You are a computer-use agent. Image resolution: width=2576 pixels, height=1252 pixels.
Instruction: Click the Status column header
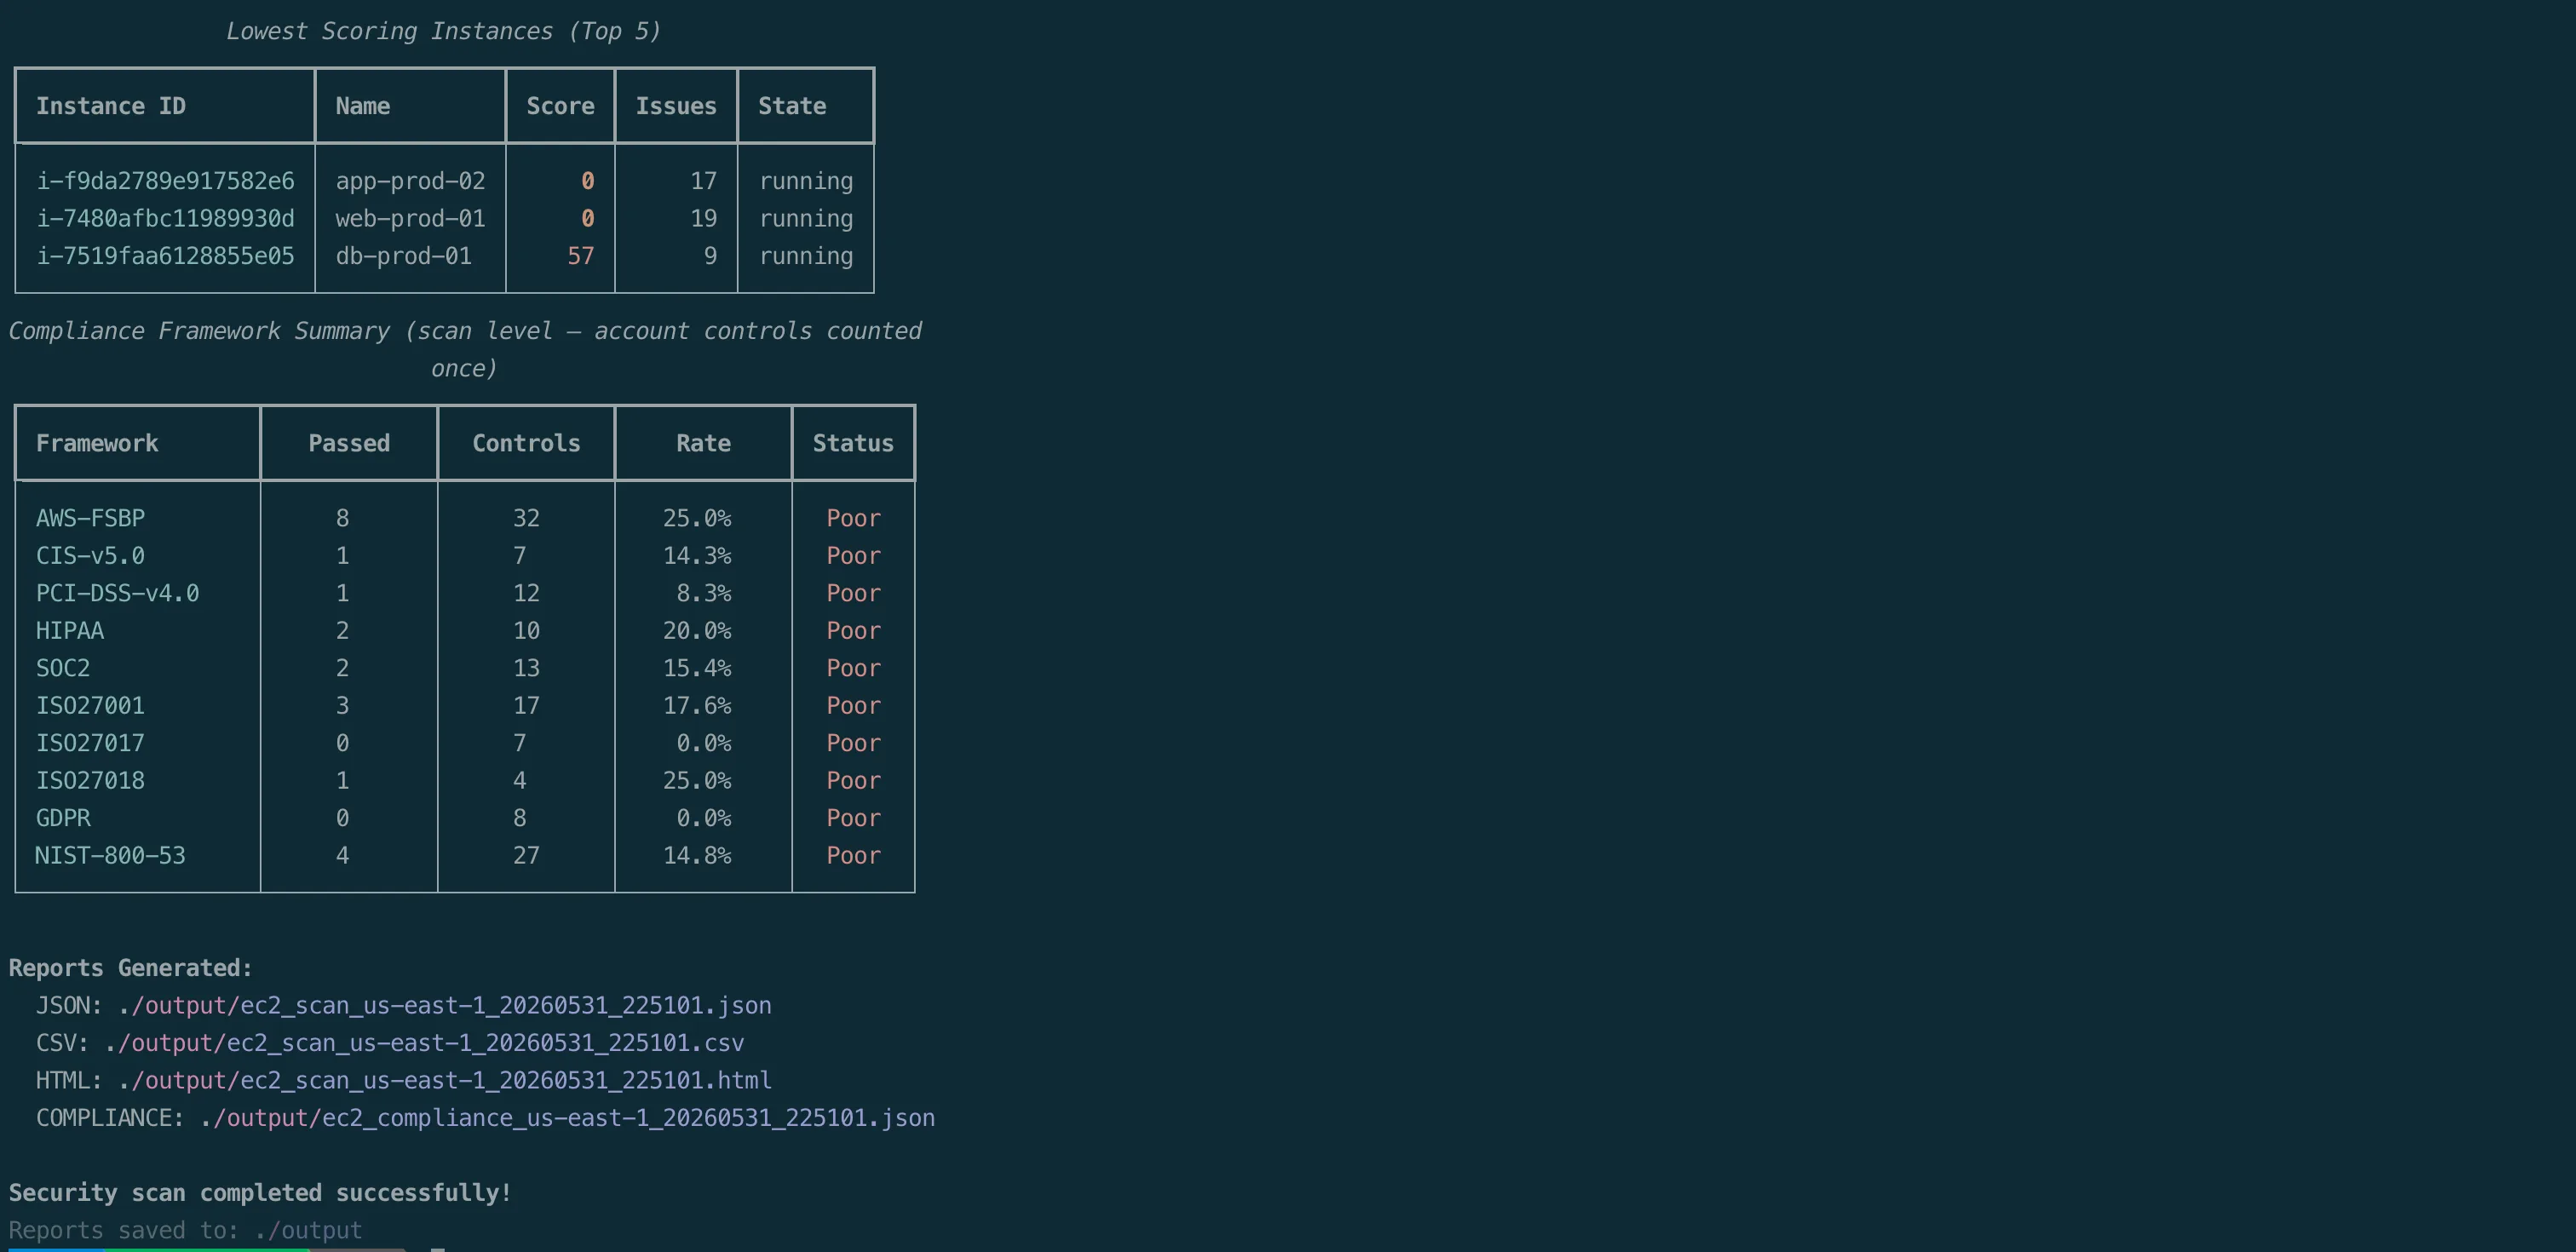[x=853, y=443]
